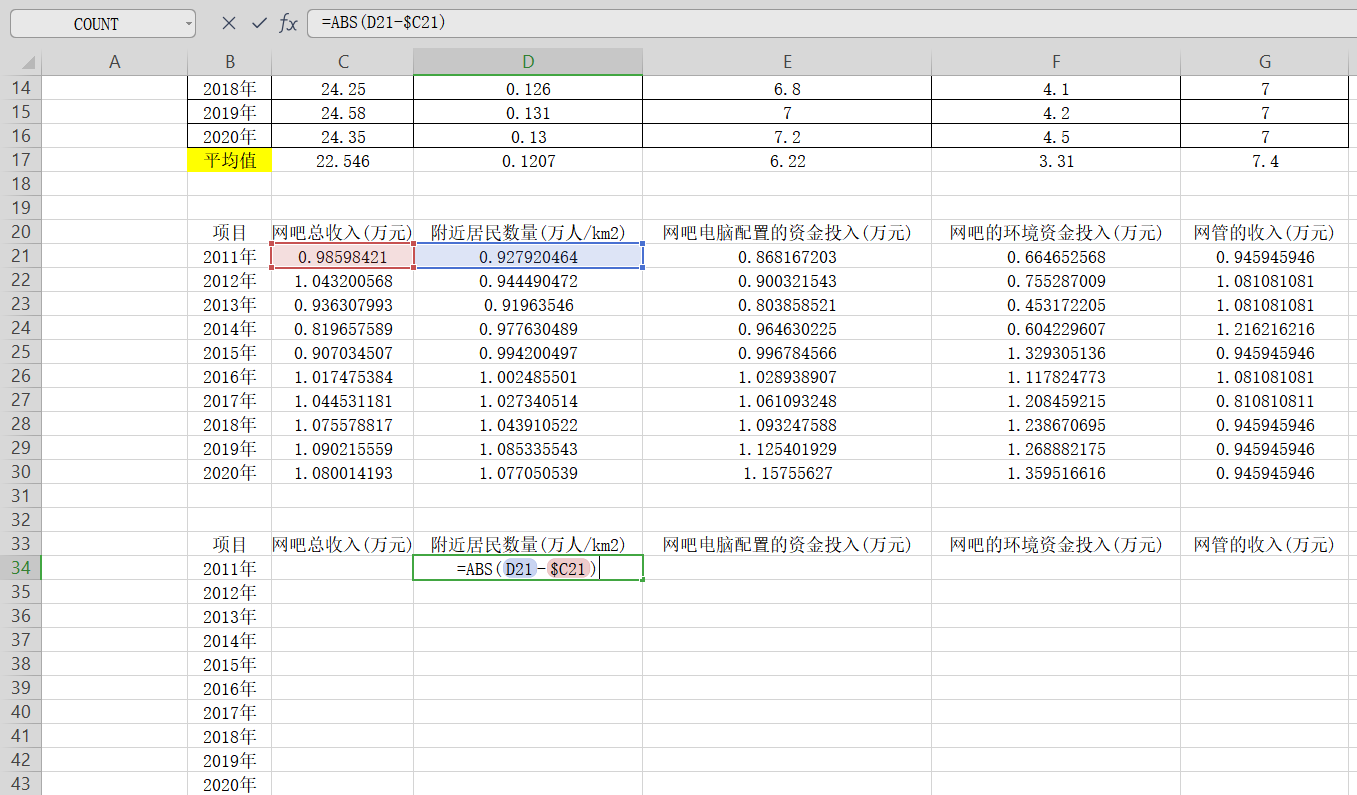Click 2016年 label in row 39

coord(229,688)
